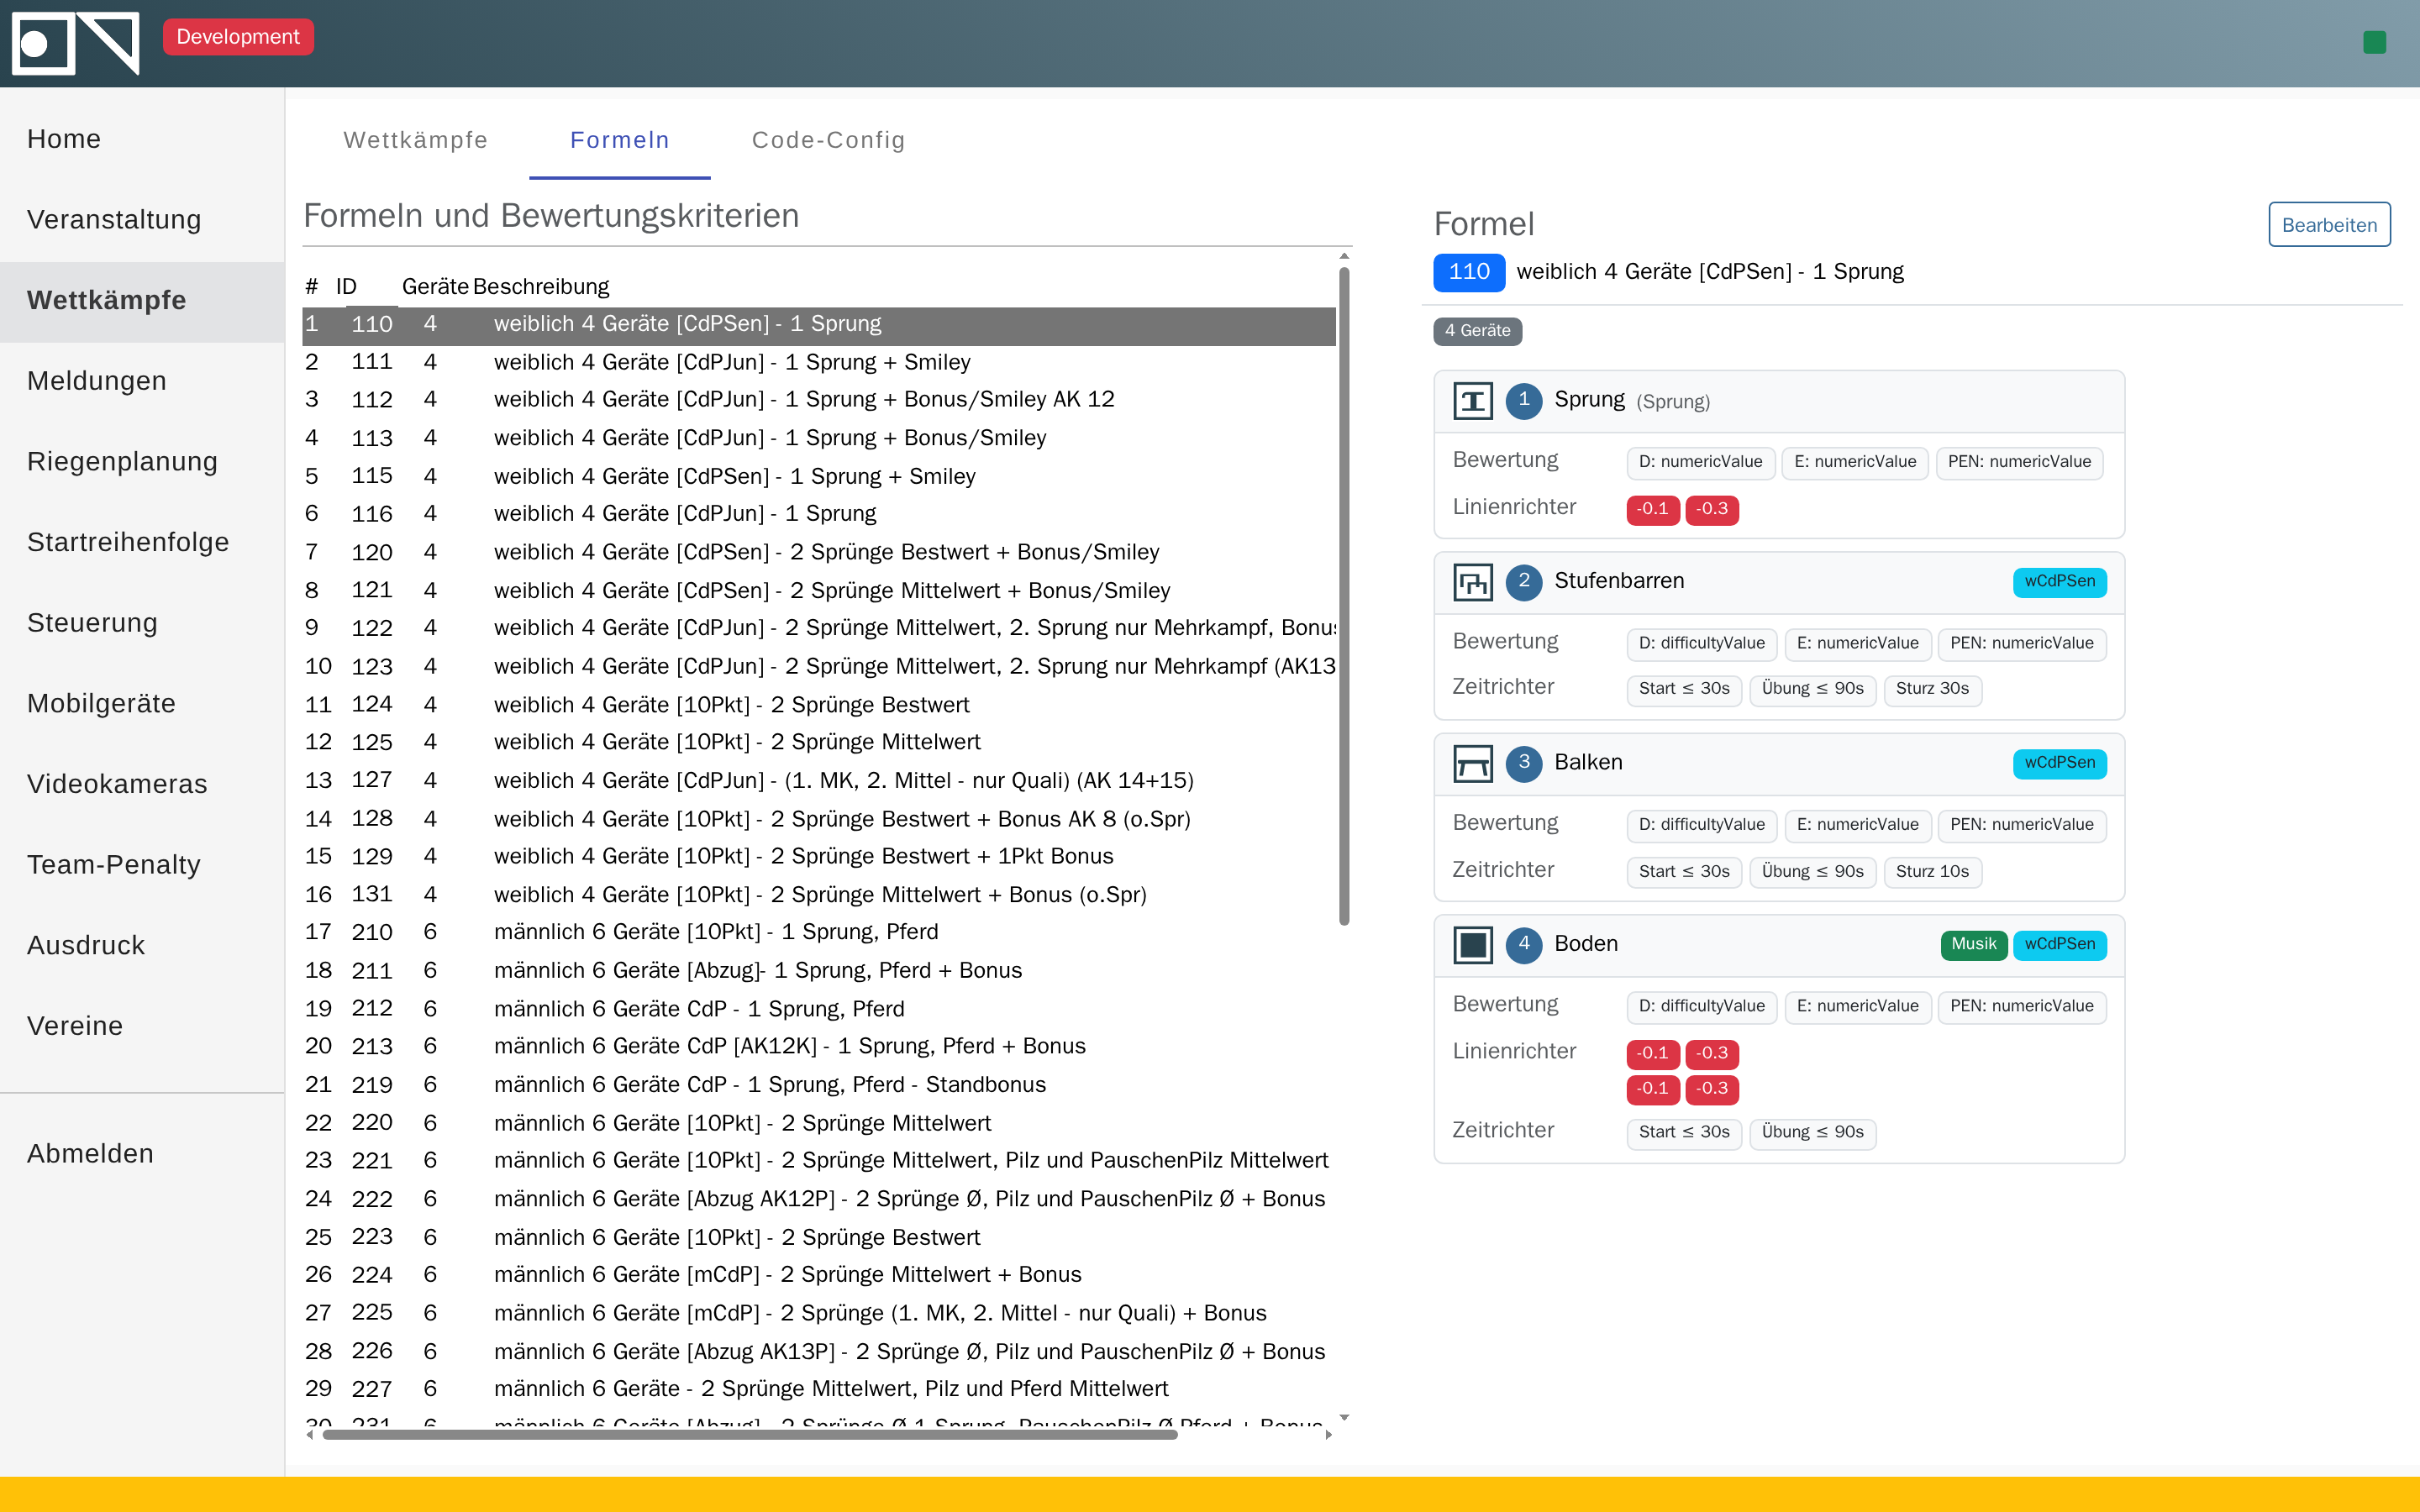Open Ausdruck in sidebar
This screenshot has height=1512, width=2420.
[142, 946]
